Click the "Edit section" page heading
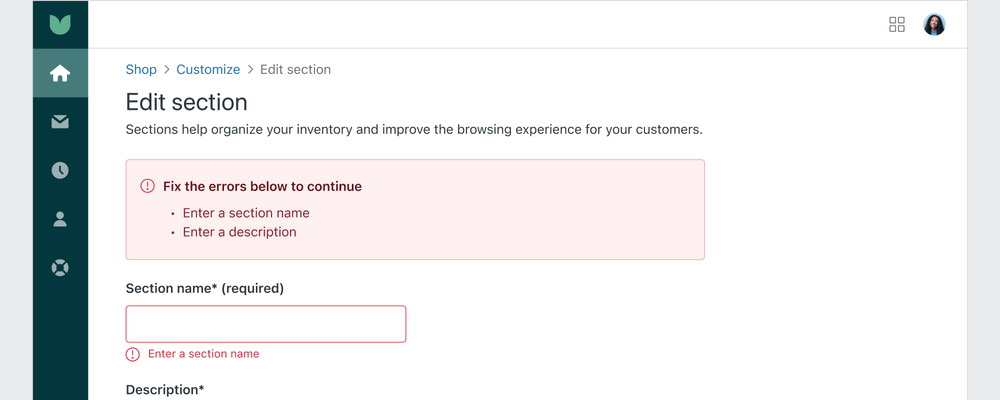 point(186,102)
